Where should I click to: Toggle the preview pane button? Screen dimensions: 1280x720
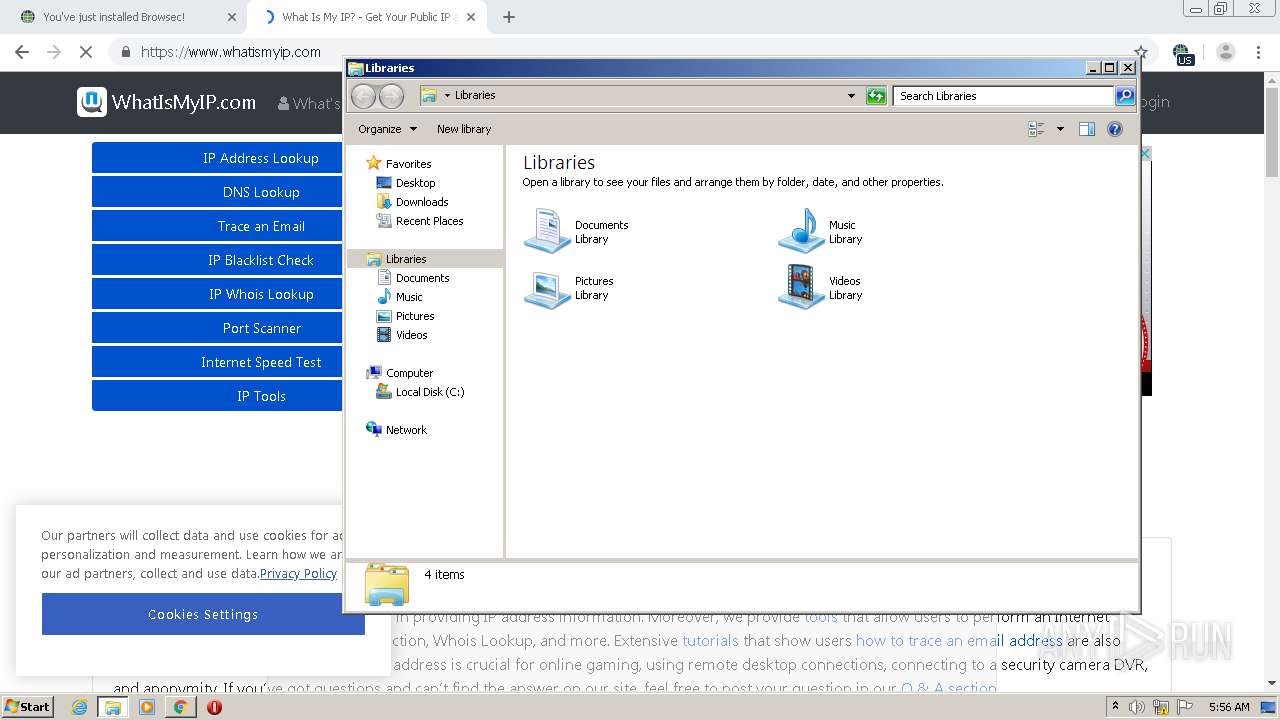click(1087, 129)
